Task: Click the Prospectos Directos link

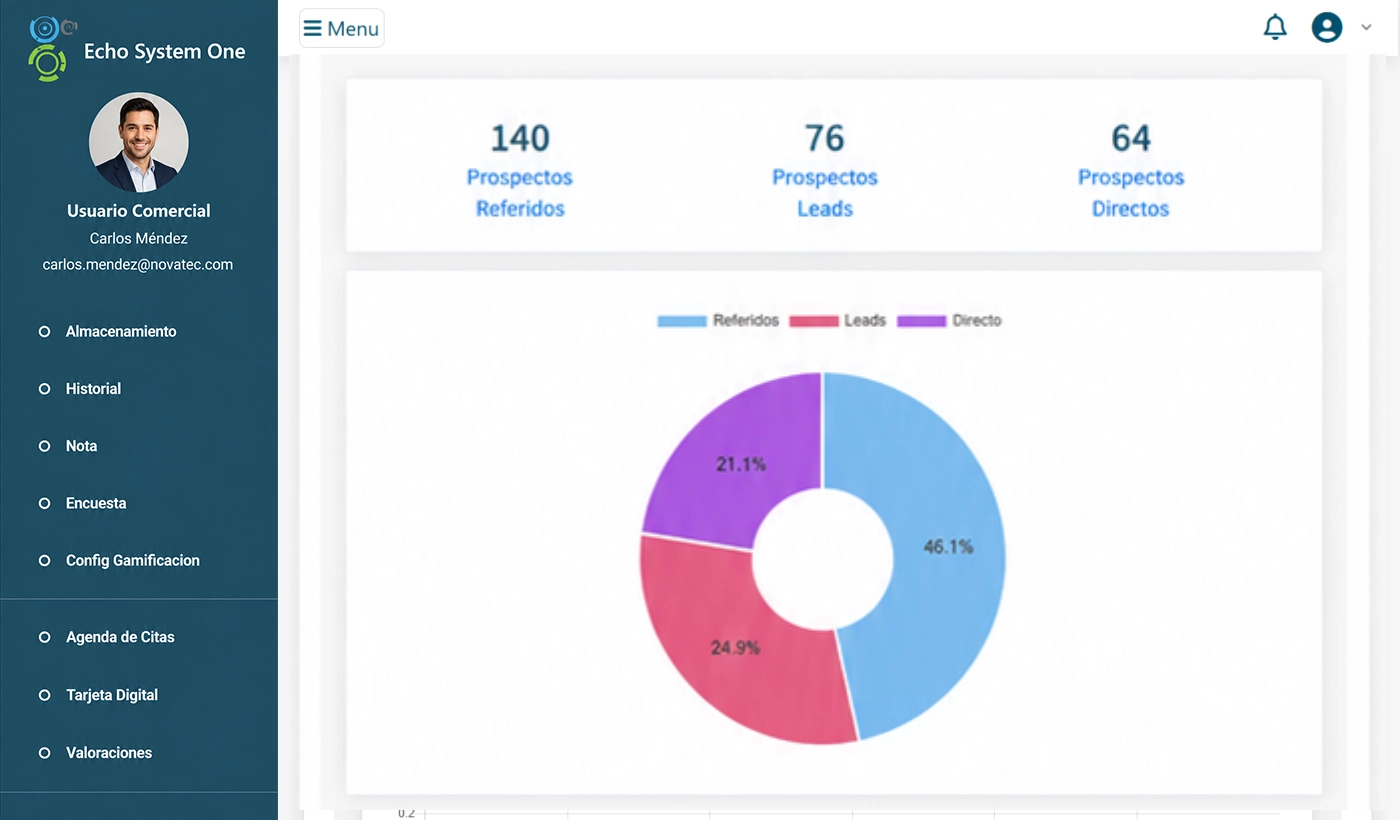Action: (1131, 193)
